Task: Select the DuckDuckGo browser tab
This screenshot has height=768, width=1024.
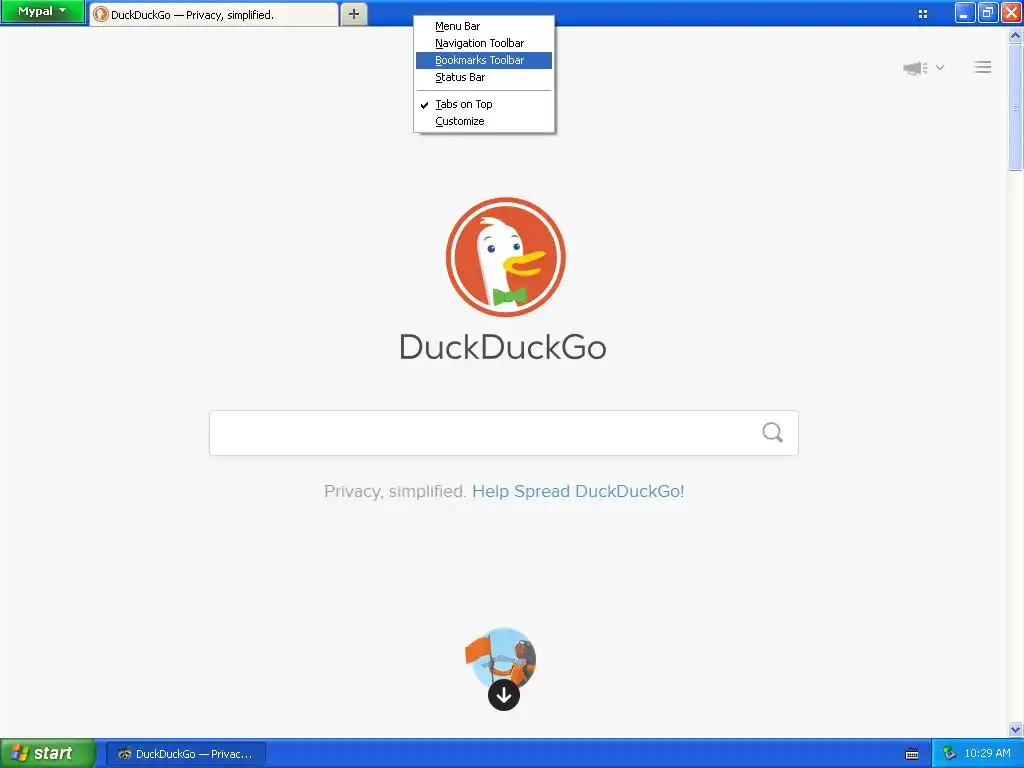Action: [214, 14]
